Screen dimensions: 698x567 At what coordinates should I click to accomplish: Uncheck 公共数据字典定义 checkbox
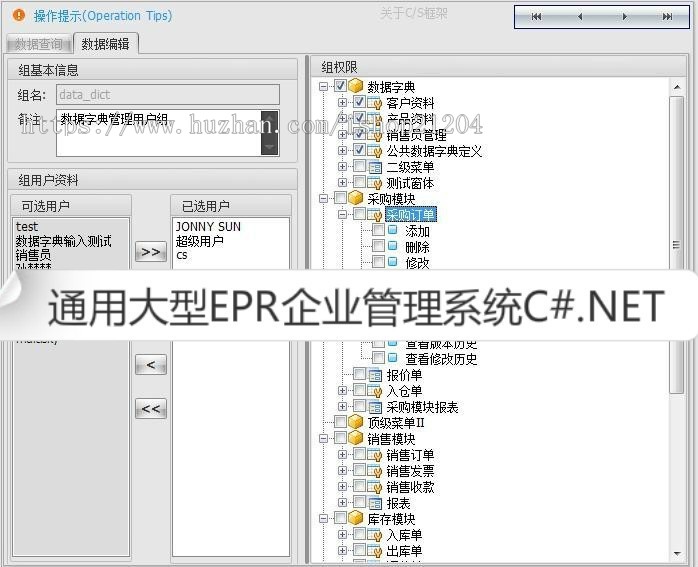(x=359, y=150)
